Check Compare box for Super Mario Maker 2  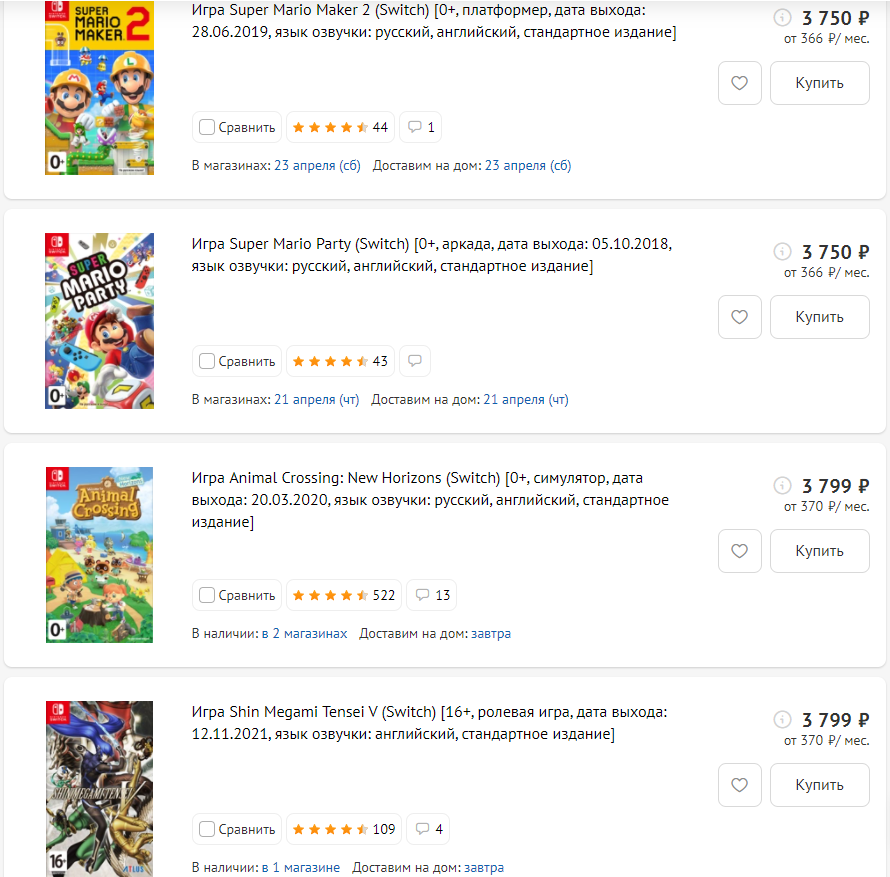click(x=207, y=127)
